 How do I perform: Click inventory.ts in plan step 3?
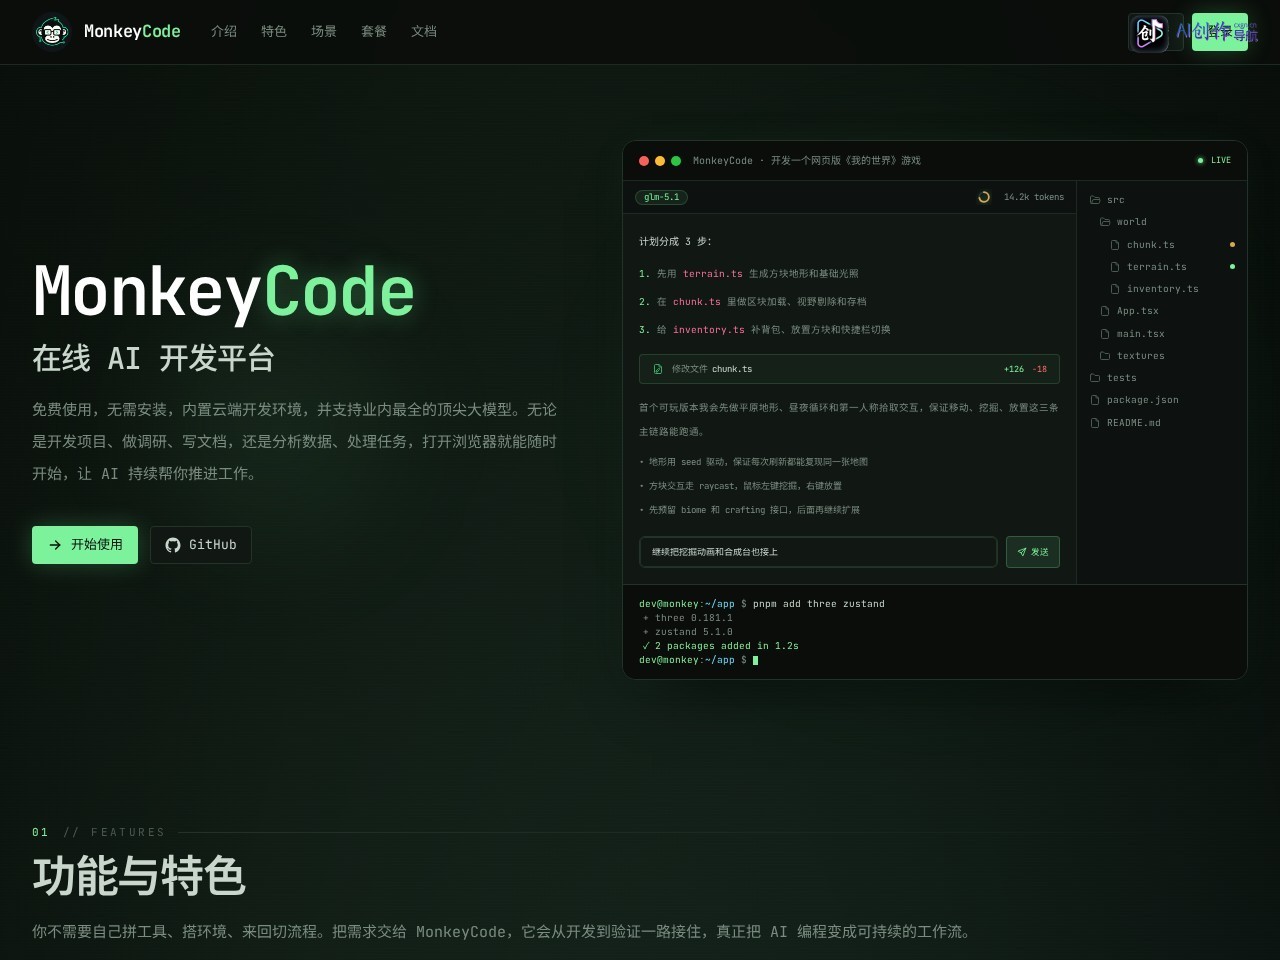[x=709, y=330]
